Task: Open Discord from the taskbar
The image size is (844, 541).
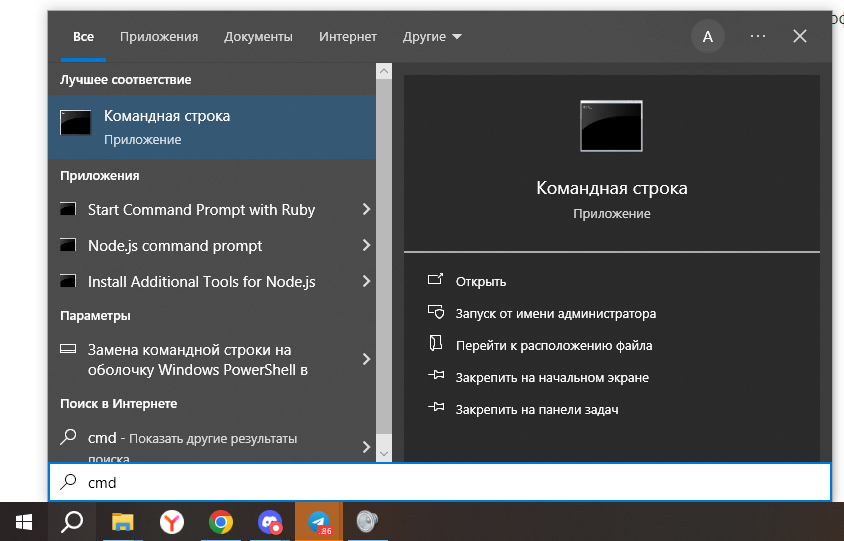Action: click(x=270, y=522)
